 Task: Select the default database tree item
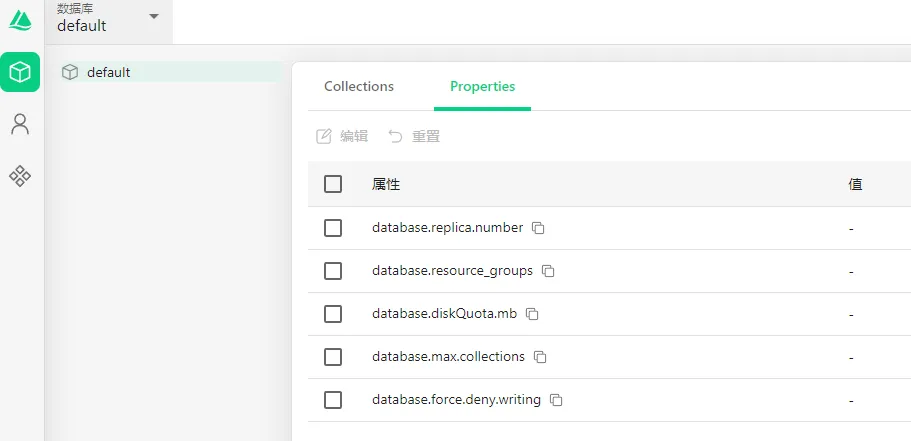click(170, 72)
